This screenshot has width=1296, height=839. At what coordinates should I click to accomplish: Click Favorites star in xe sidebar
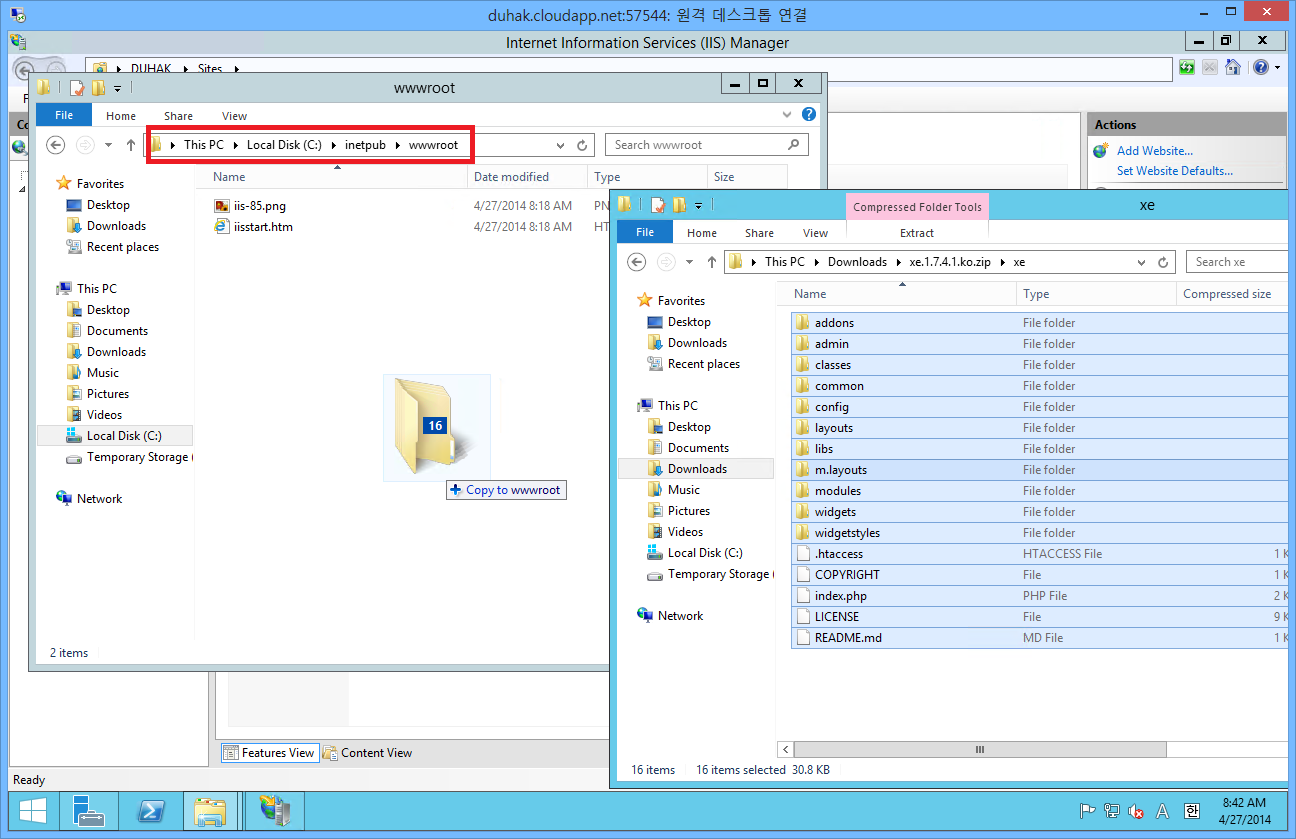point(645,301)
